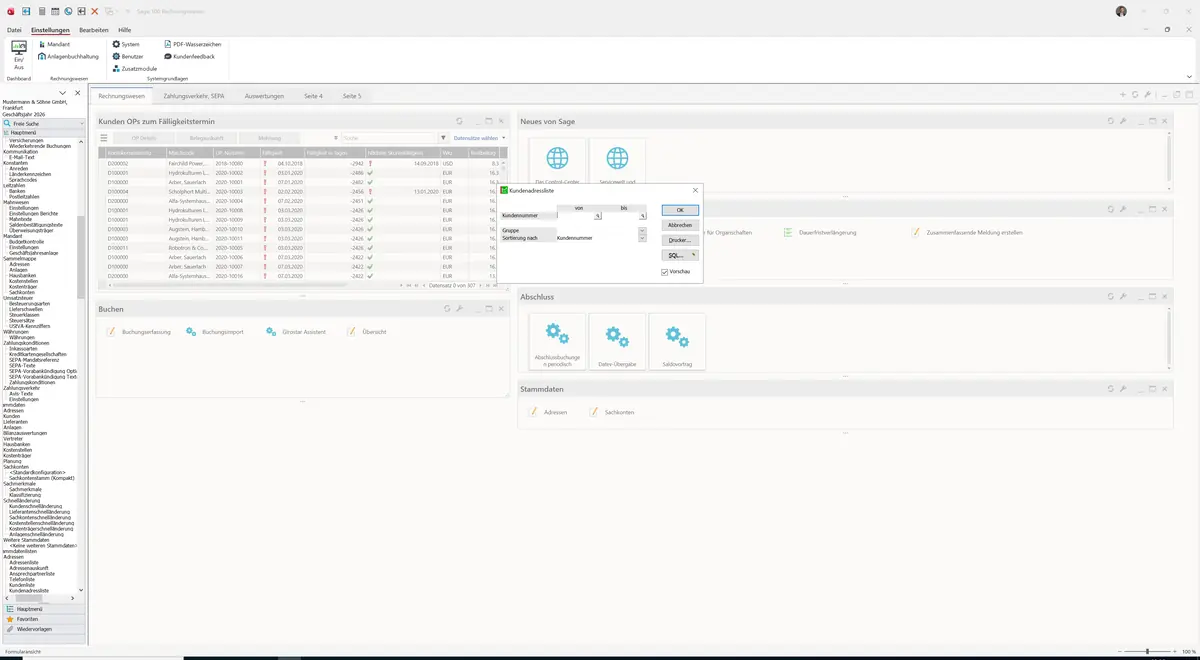
Task: Open the System settings gear
Action: coord(116,45)
